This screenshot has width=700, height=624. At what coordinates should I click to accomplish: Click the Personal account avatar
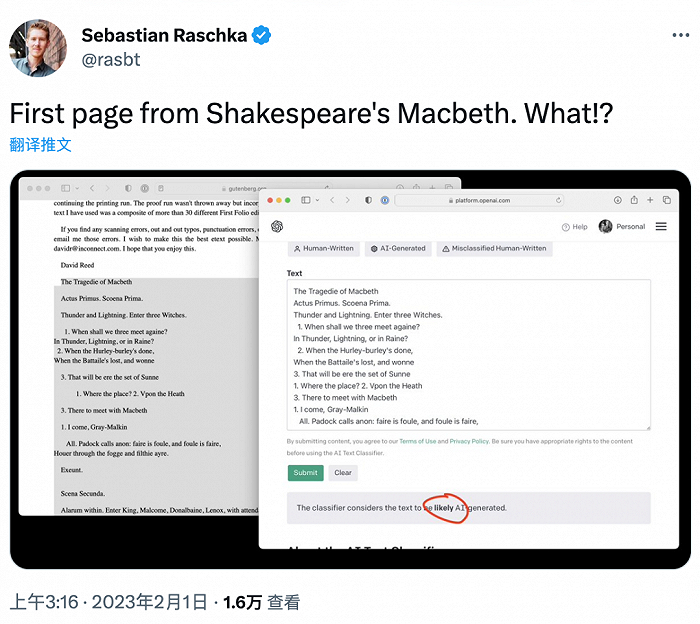pos(605,227)
